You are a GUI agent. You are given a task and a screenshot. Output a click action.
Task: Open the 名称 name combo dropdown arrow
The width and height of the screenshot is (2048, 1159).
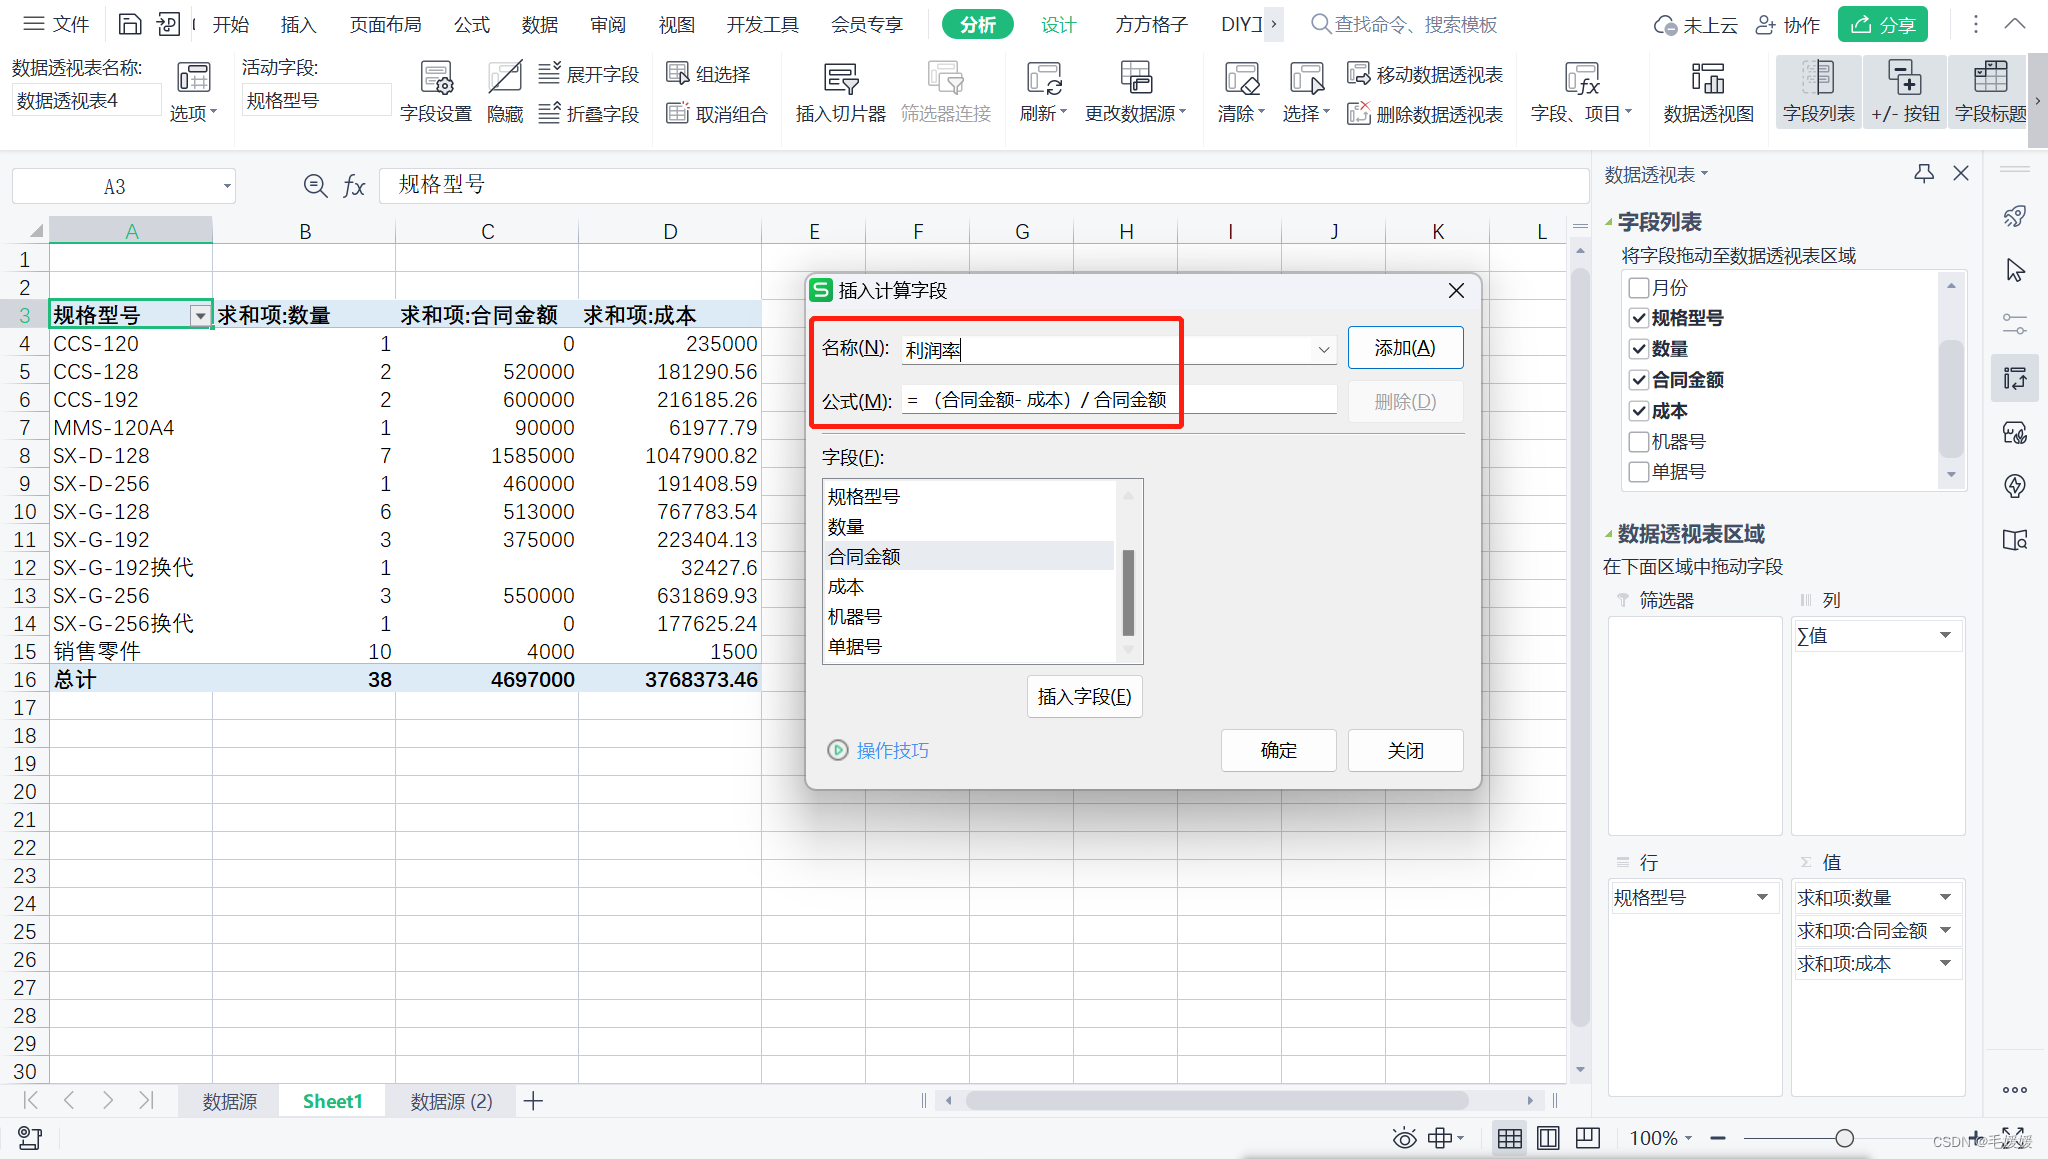pyautogui.click(x=1323, y=350)
